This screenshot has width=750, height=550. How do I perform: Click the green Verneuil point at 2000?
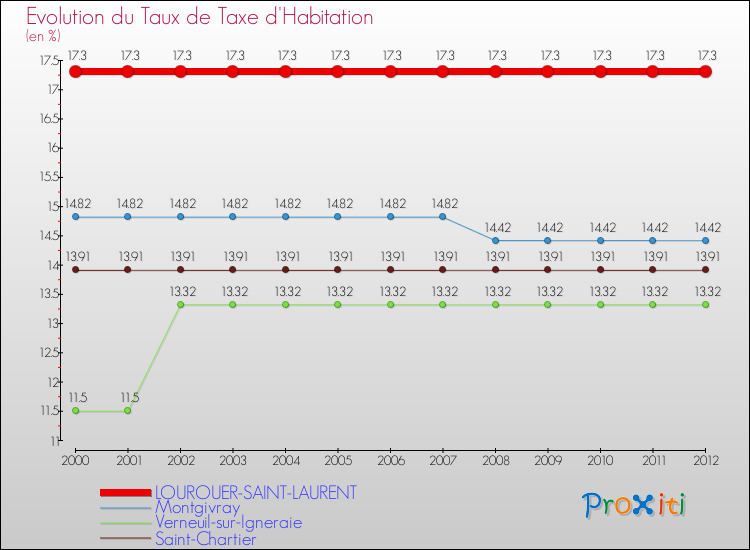point(76,411)
